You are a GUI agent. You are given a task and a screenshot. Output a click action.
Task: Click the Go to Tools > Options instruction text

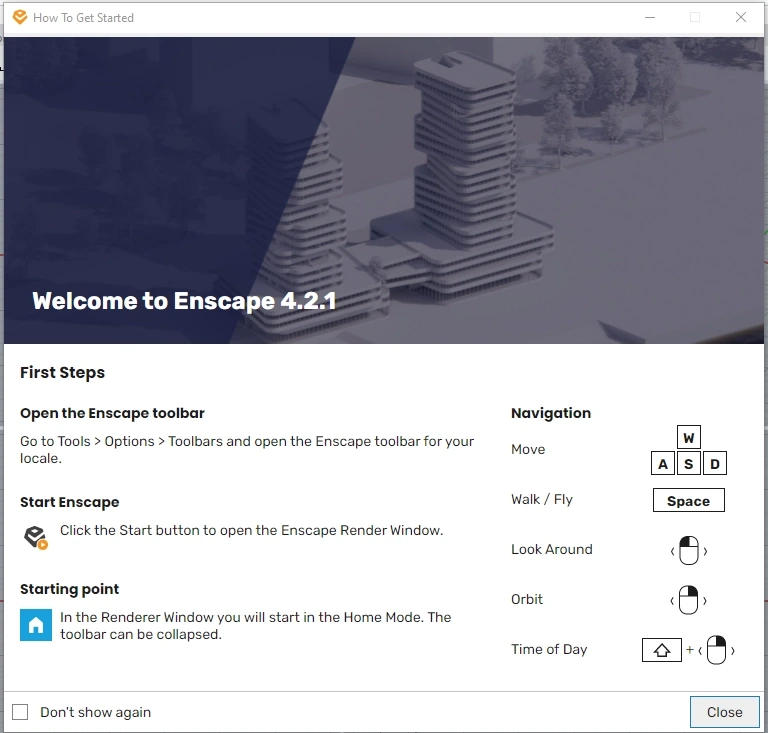[247, 450]
